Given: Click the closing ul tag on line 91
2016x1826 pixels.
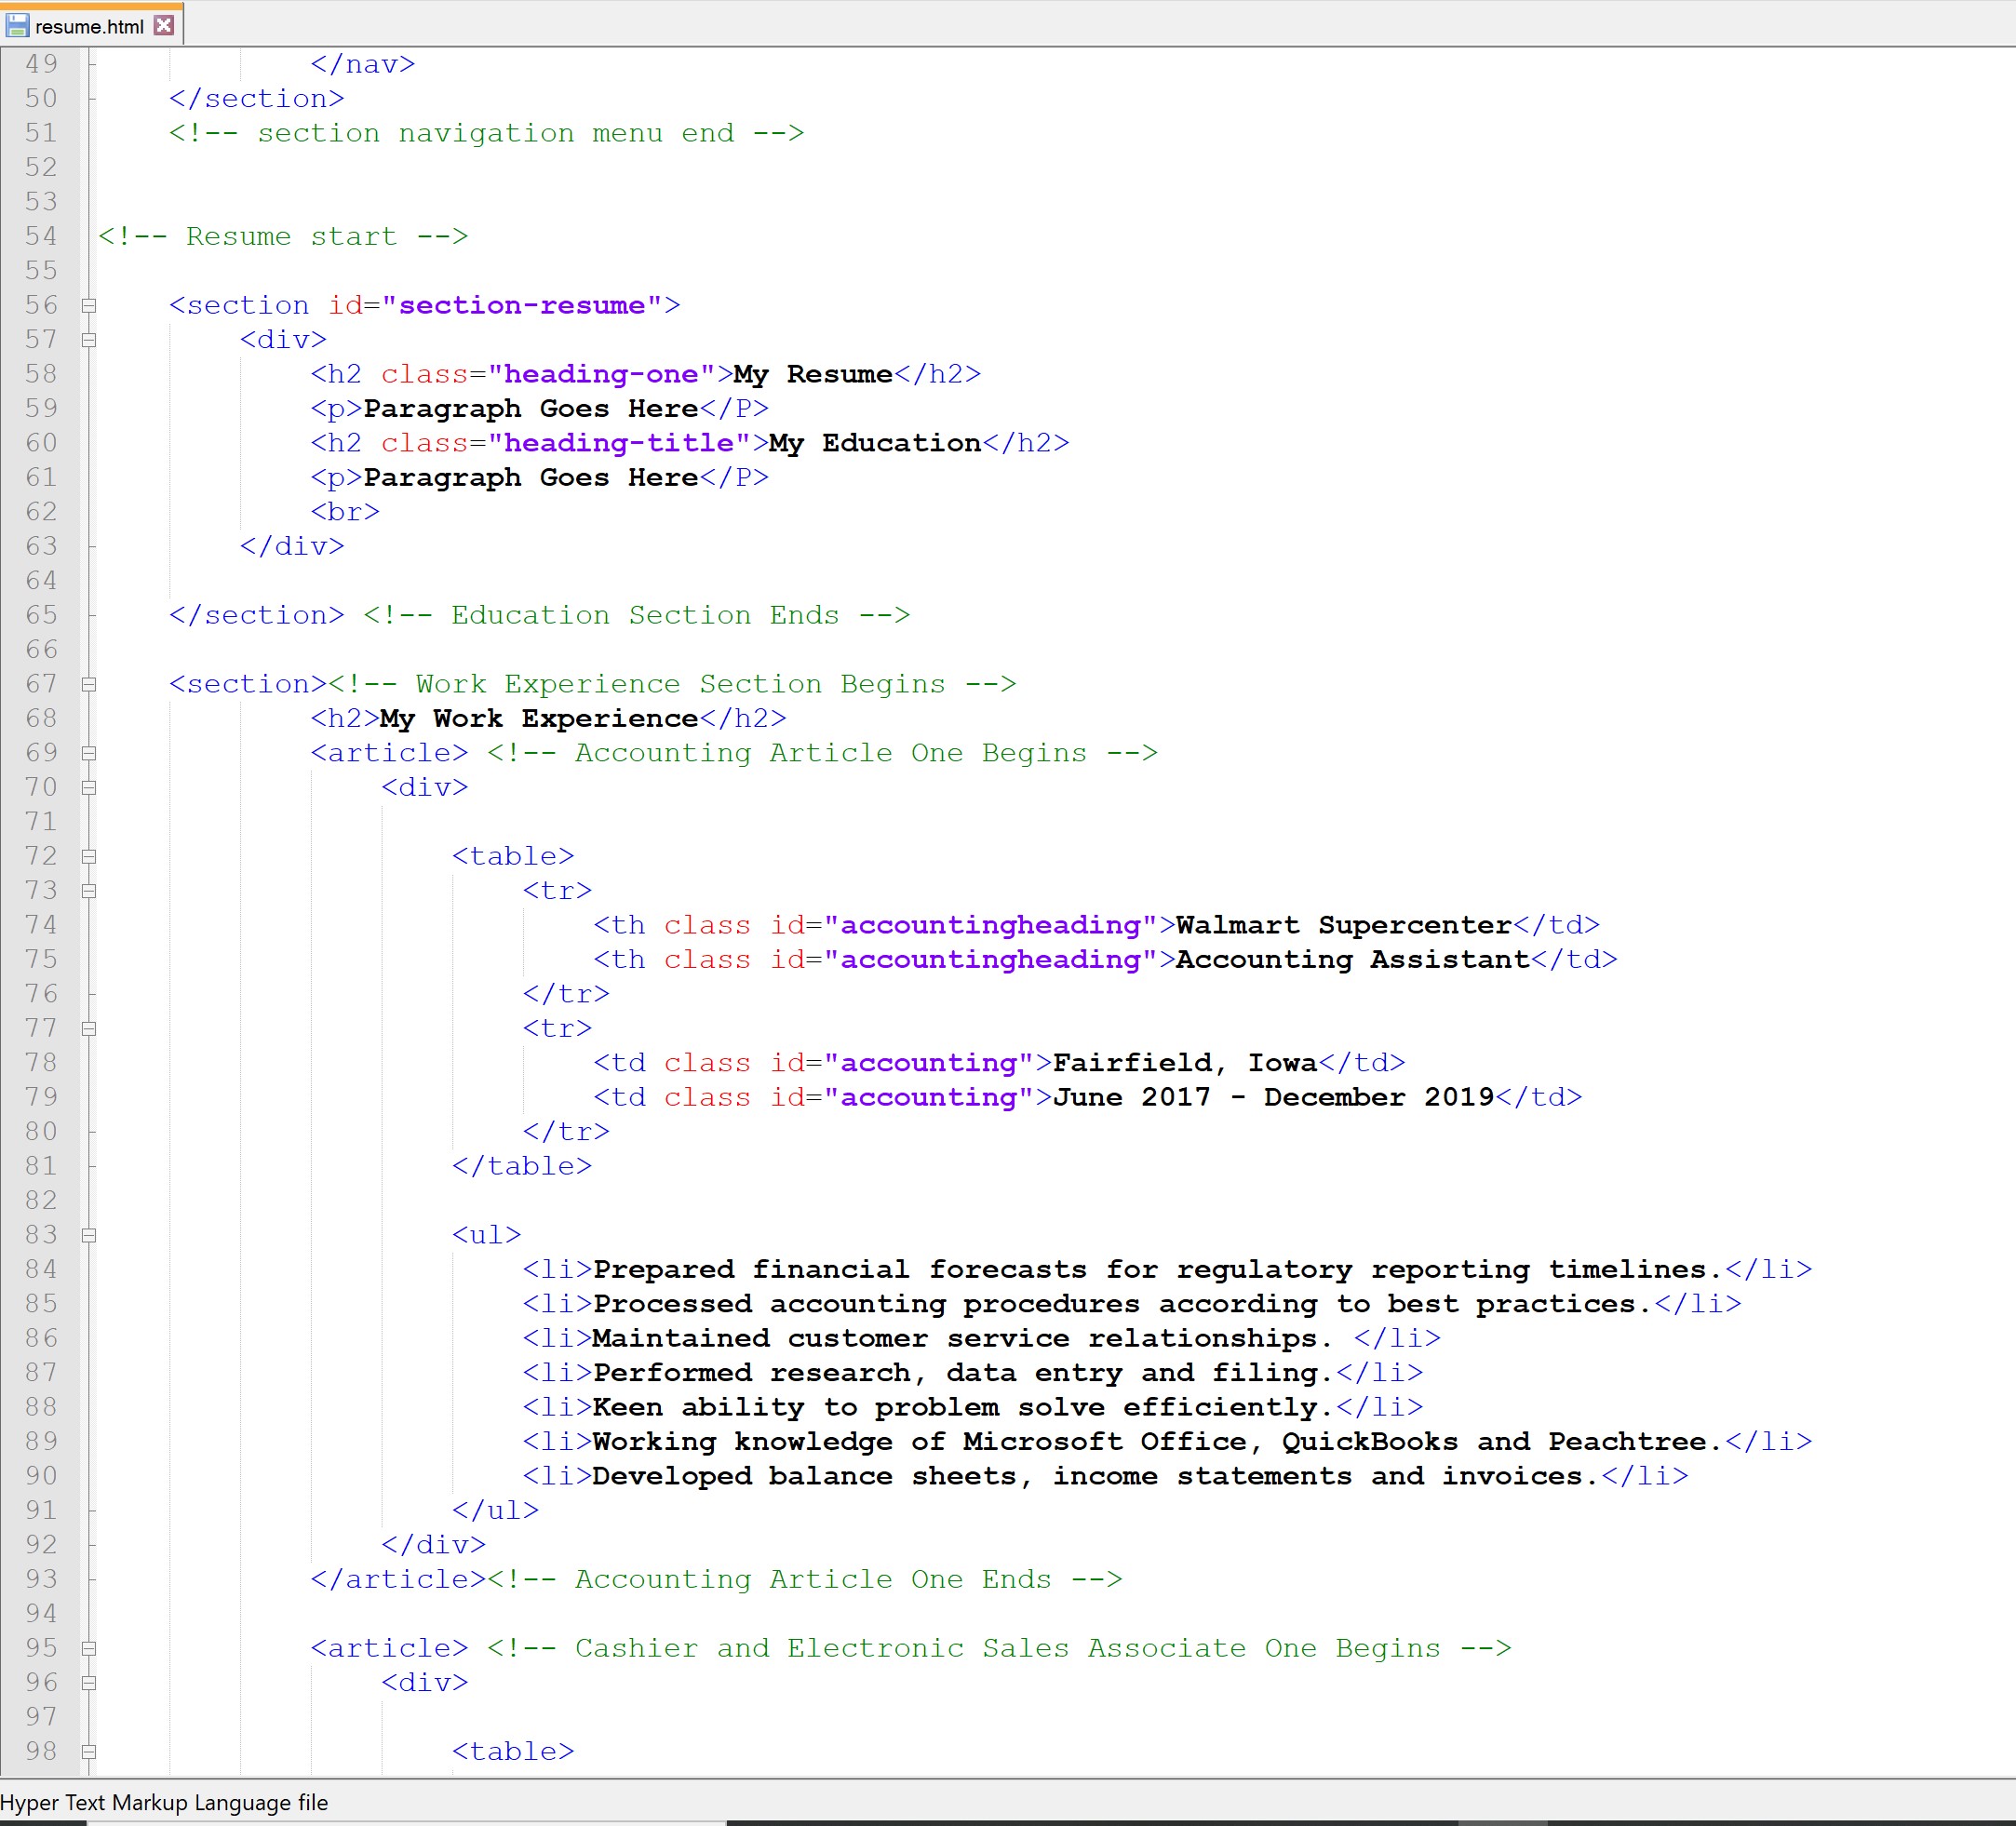Looking at the screenshot, I should point(495,1510).
